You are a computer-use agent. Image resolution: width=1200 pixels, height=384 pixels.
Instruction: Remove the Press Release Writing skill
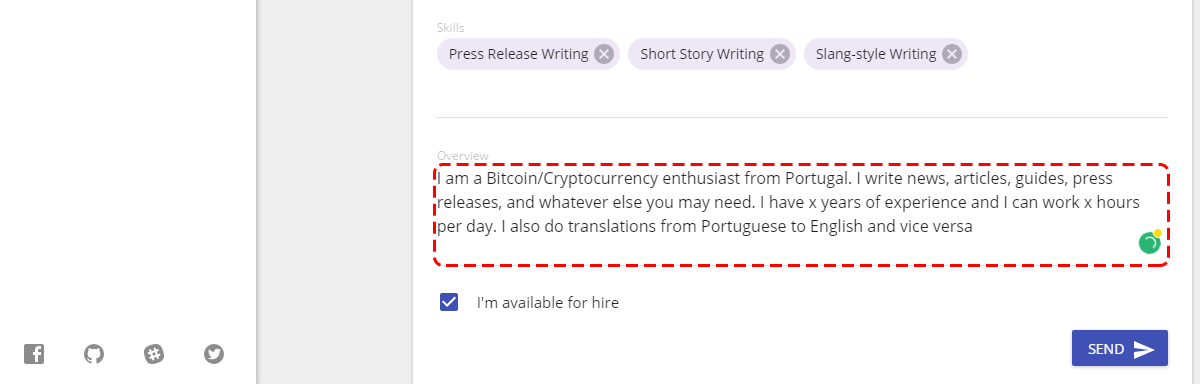[x=604, y=54]
